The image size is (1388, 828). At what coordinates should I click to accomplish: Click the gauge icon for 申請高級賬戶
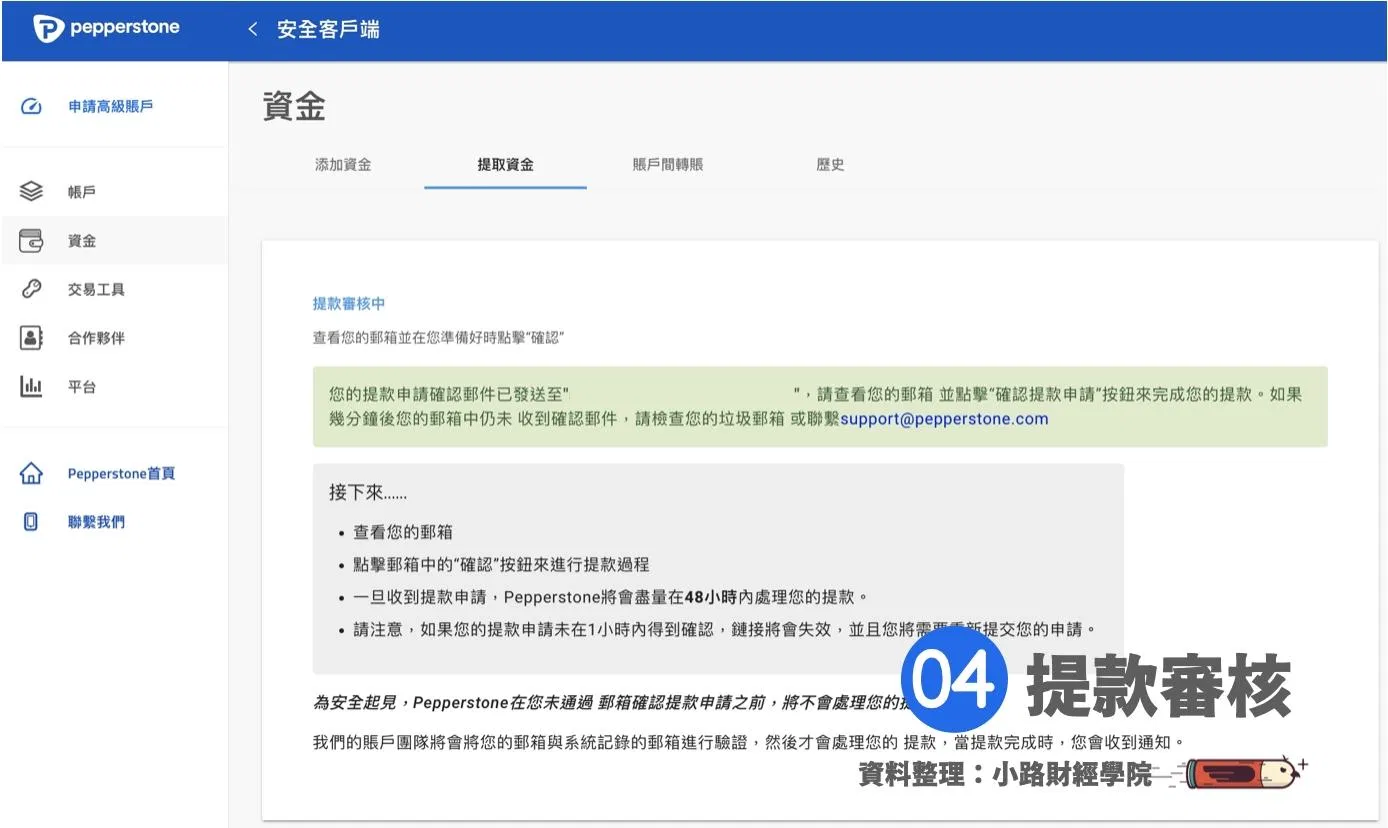point(31,107)
